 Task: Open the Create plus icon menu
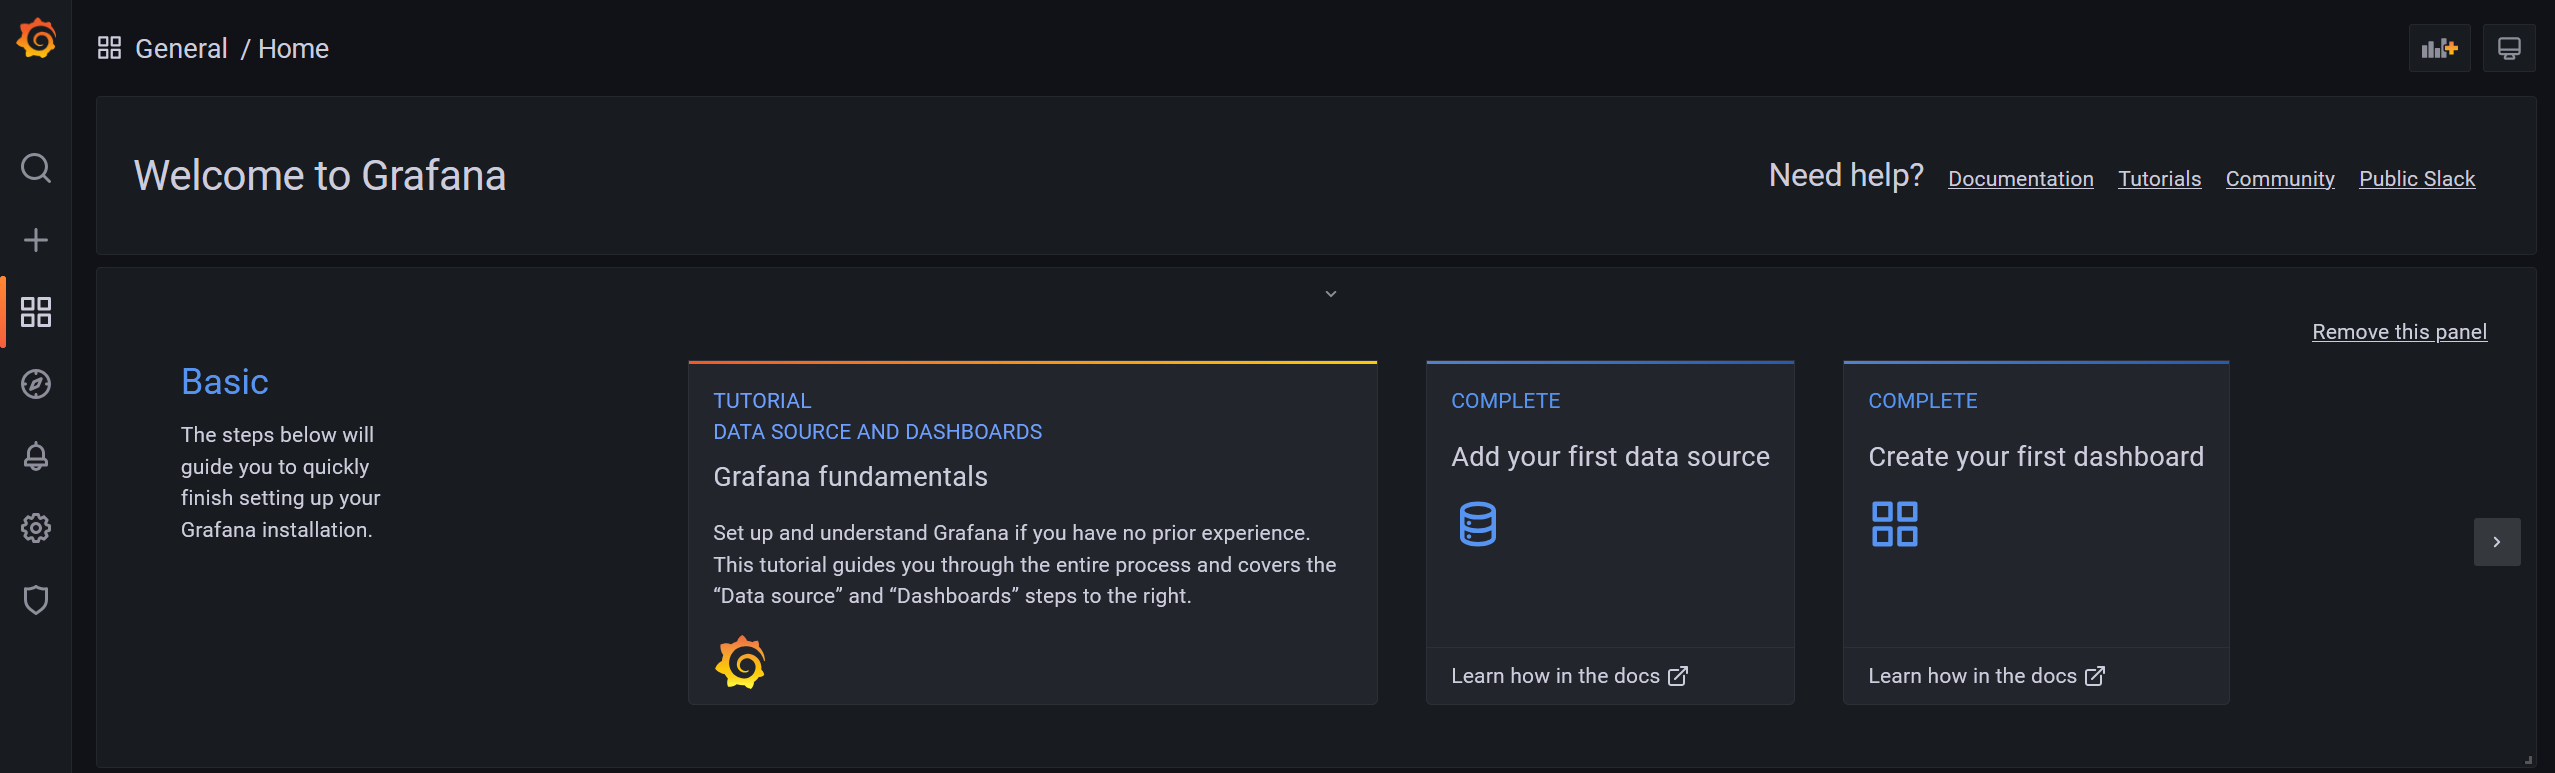36,240
